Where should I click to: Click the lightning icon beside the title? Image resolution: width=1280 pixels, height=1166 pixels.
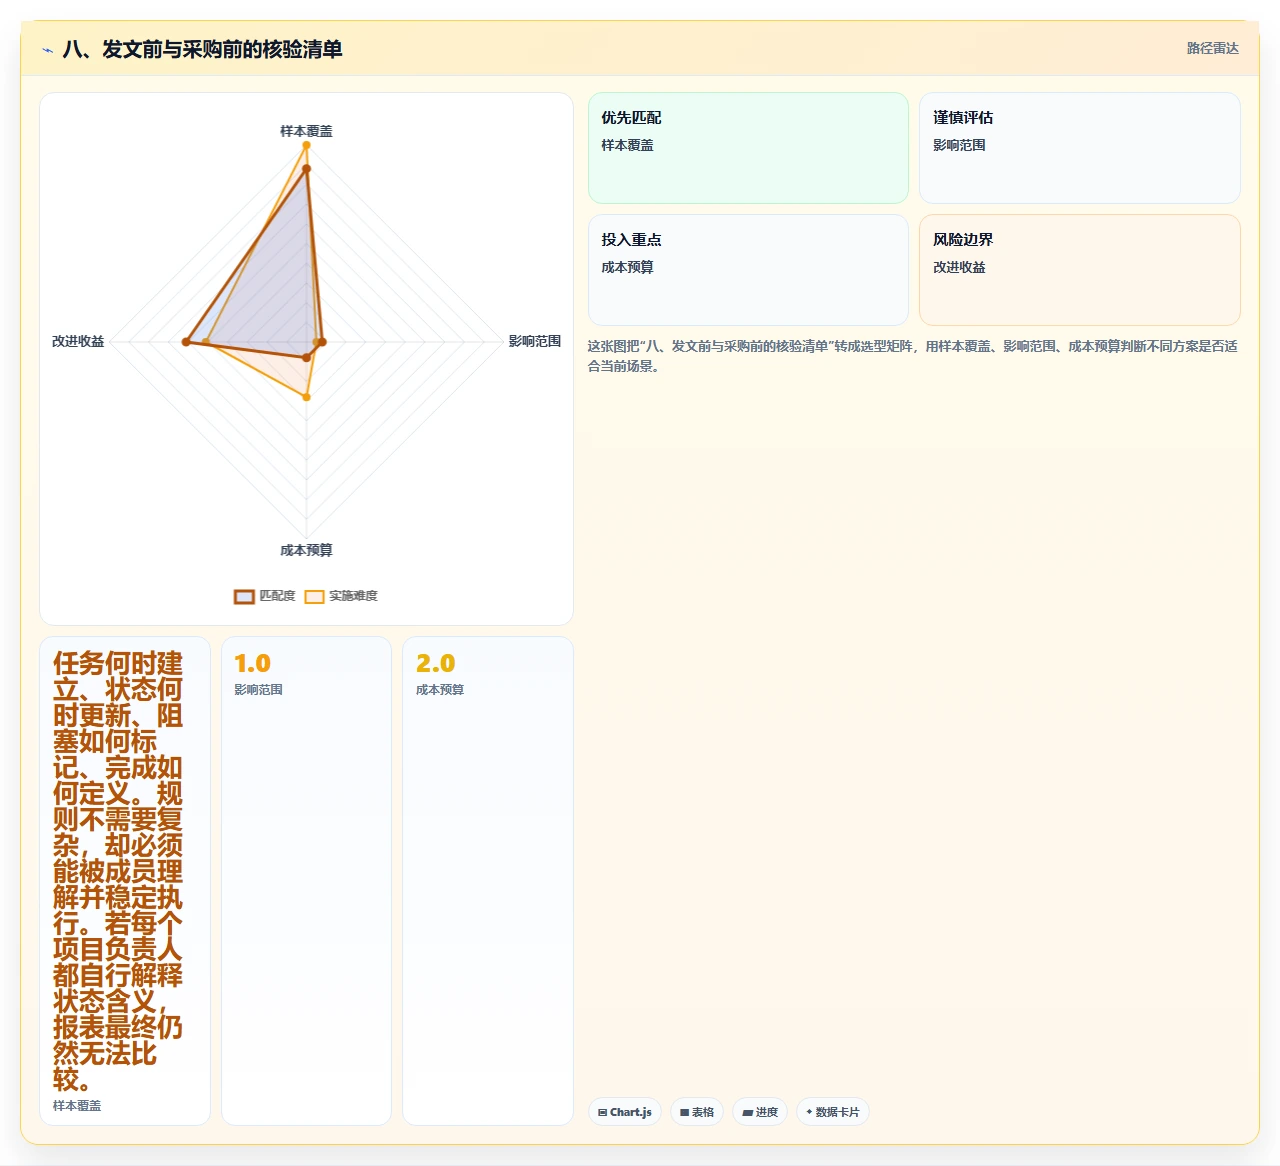coord(47,50)
